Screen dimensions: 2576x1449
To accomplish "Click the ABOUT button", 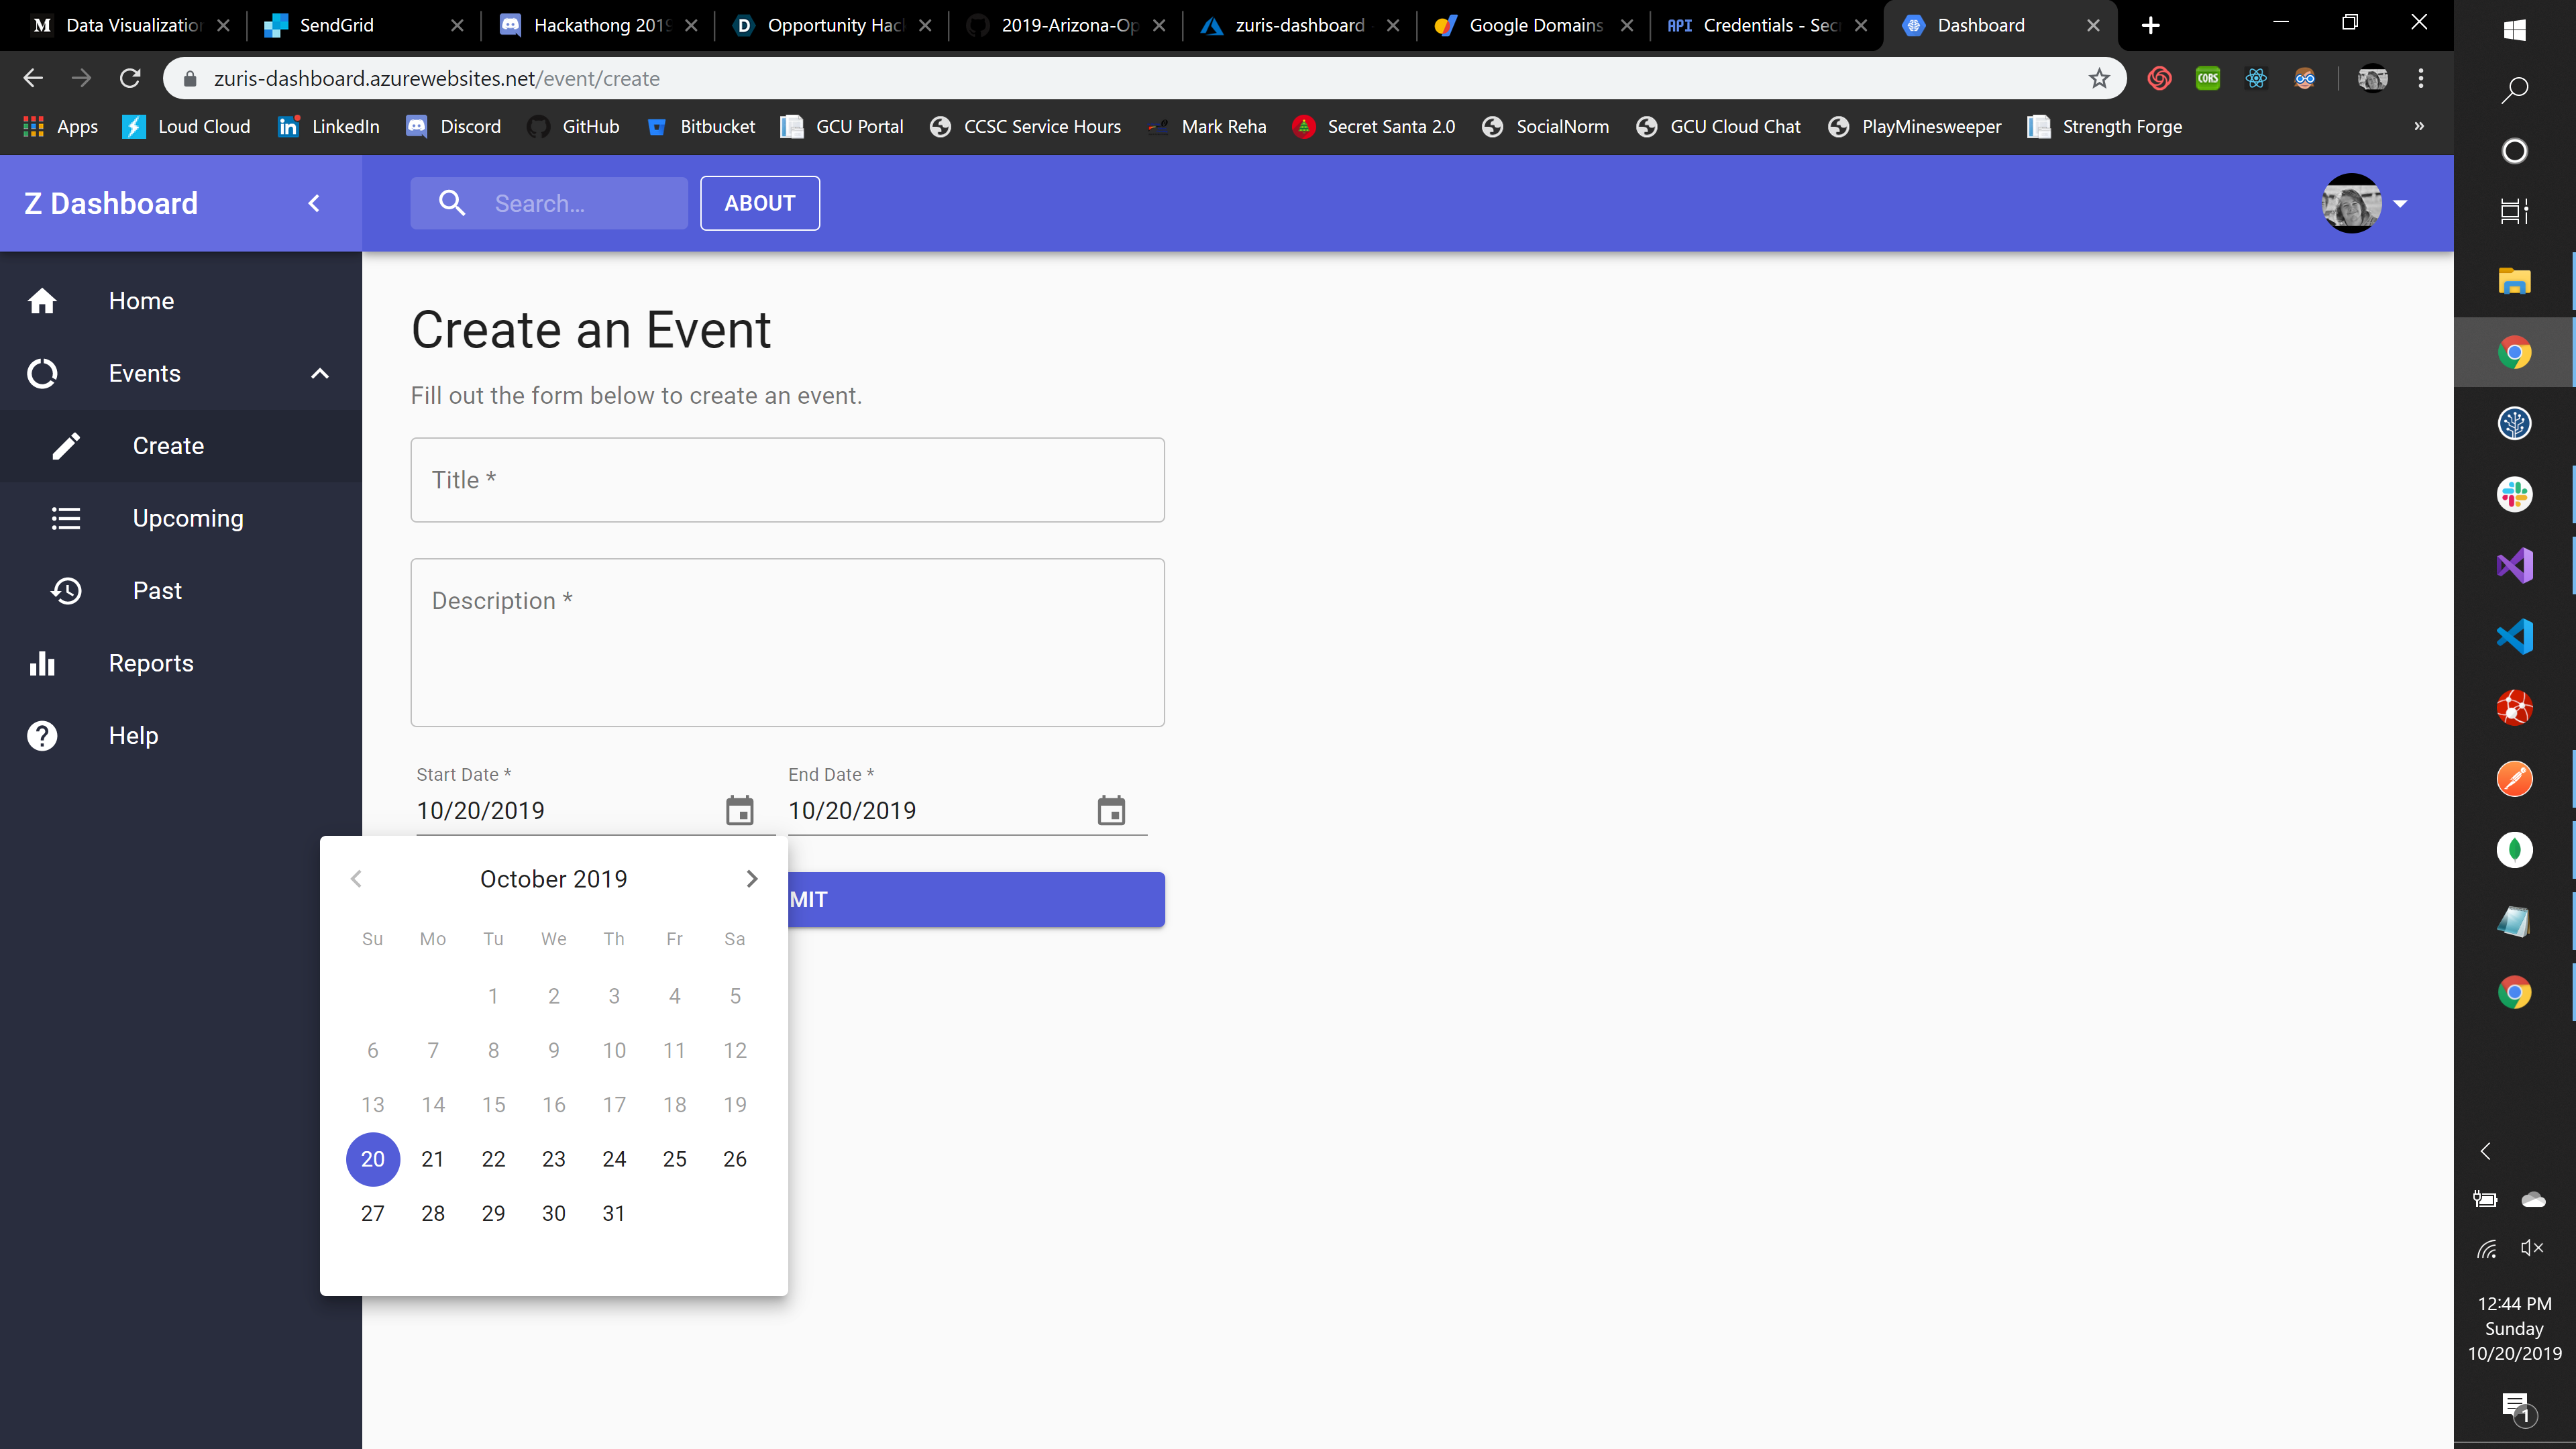I will pos(760,204).
